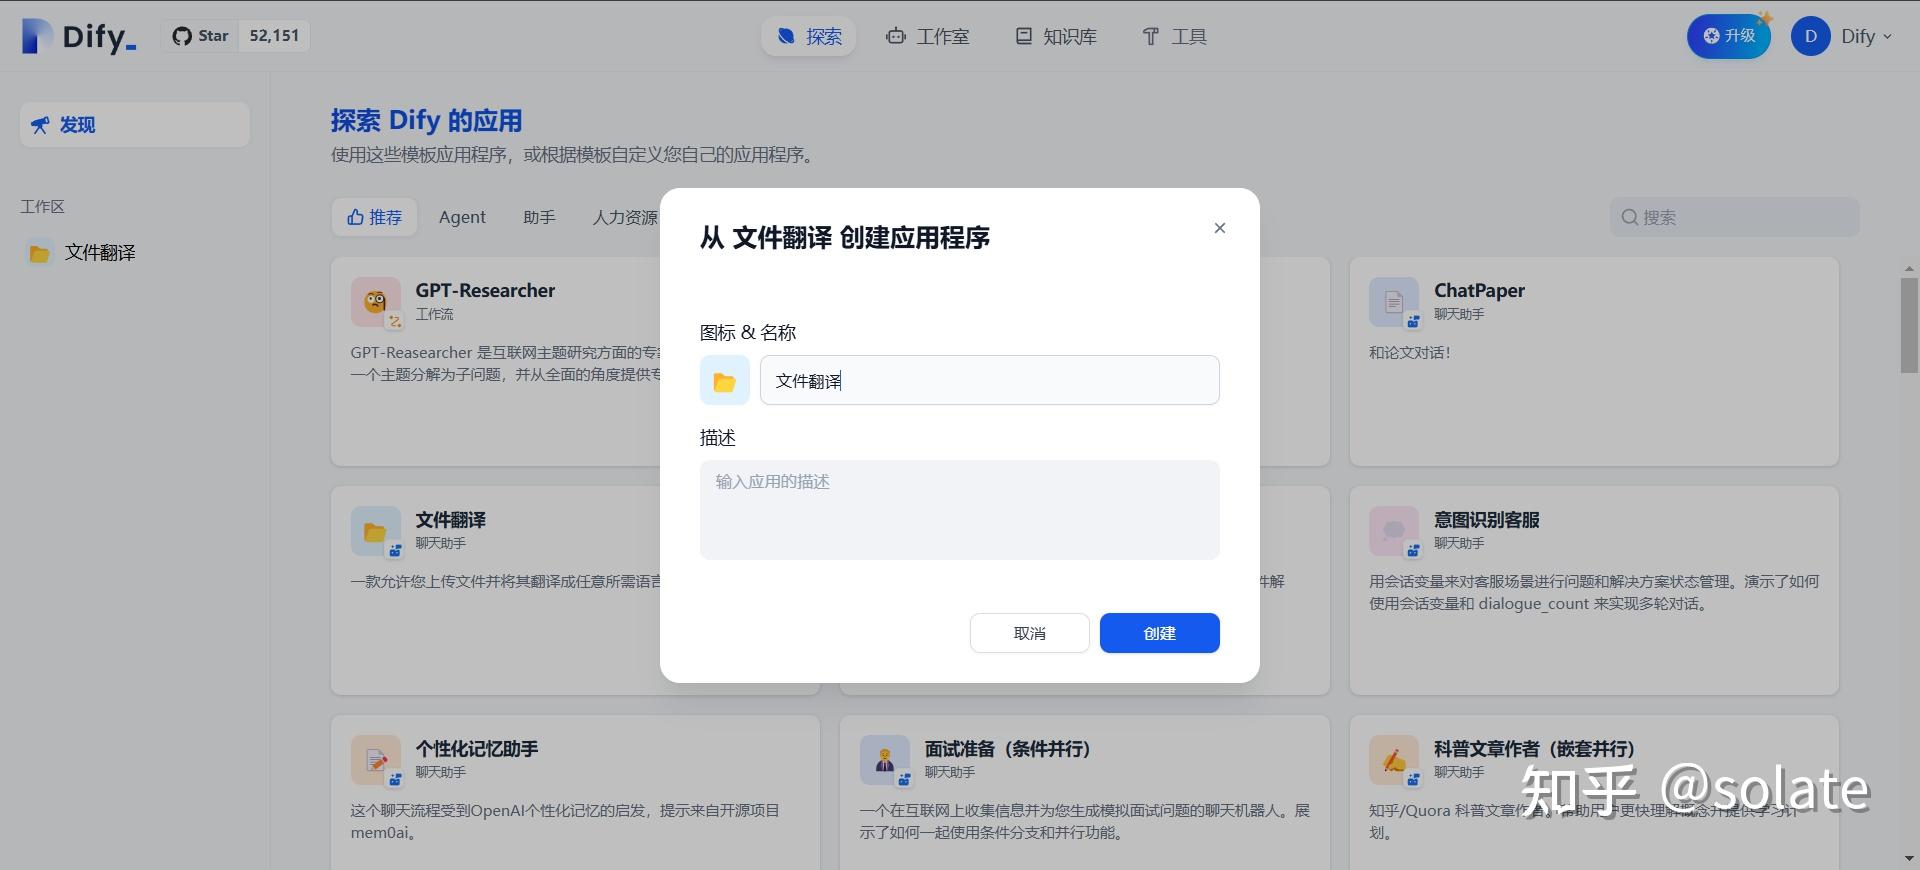
Task: Expand the Dify account dropdown
Action: coord(1866,36)
